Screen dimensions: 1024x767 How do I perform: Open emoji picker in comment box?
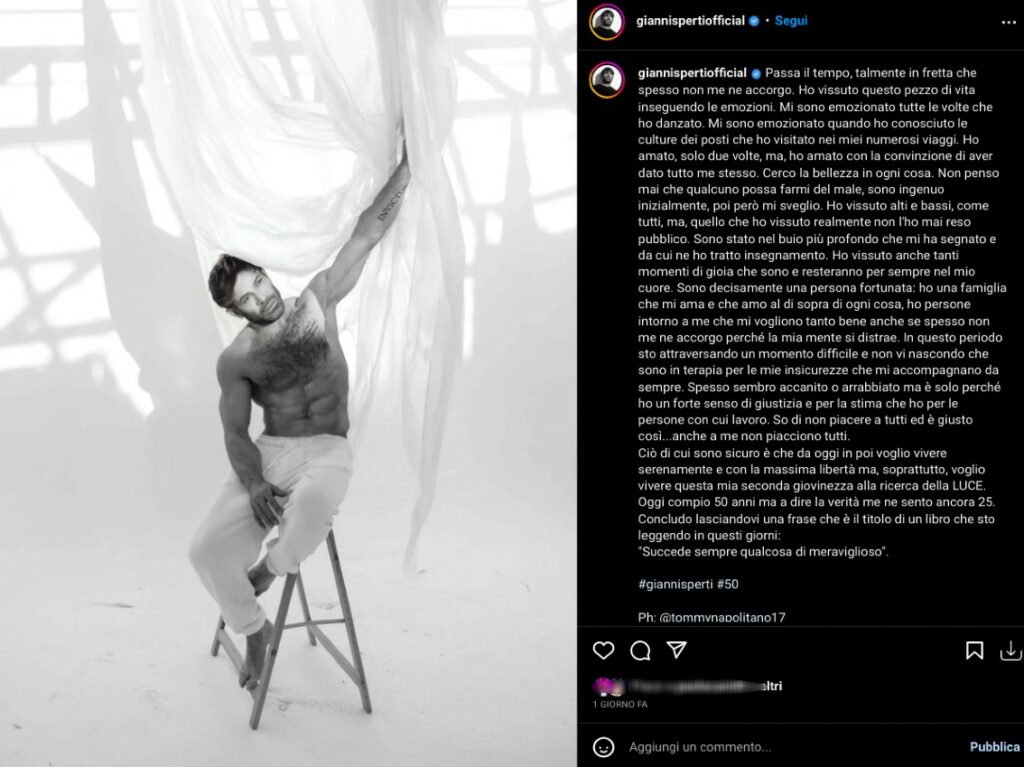click(603, 747)
